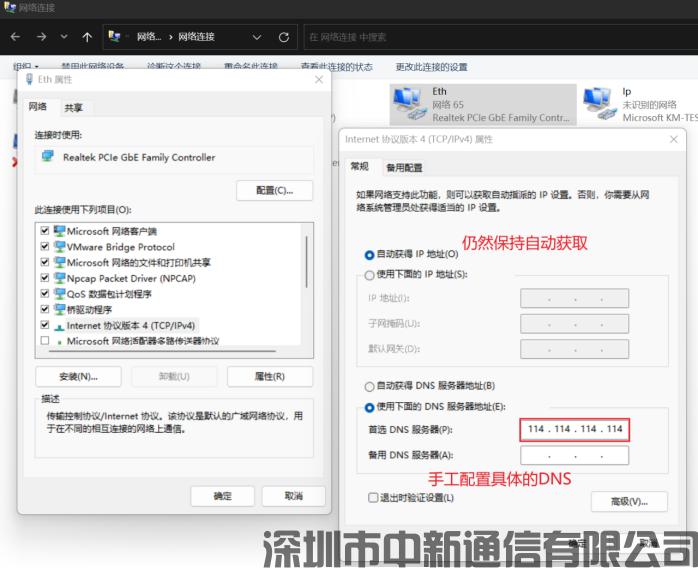Toggle Microsoft 网络的文件和打印机共享 checkbox

point(45,262)
